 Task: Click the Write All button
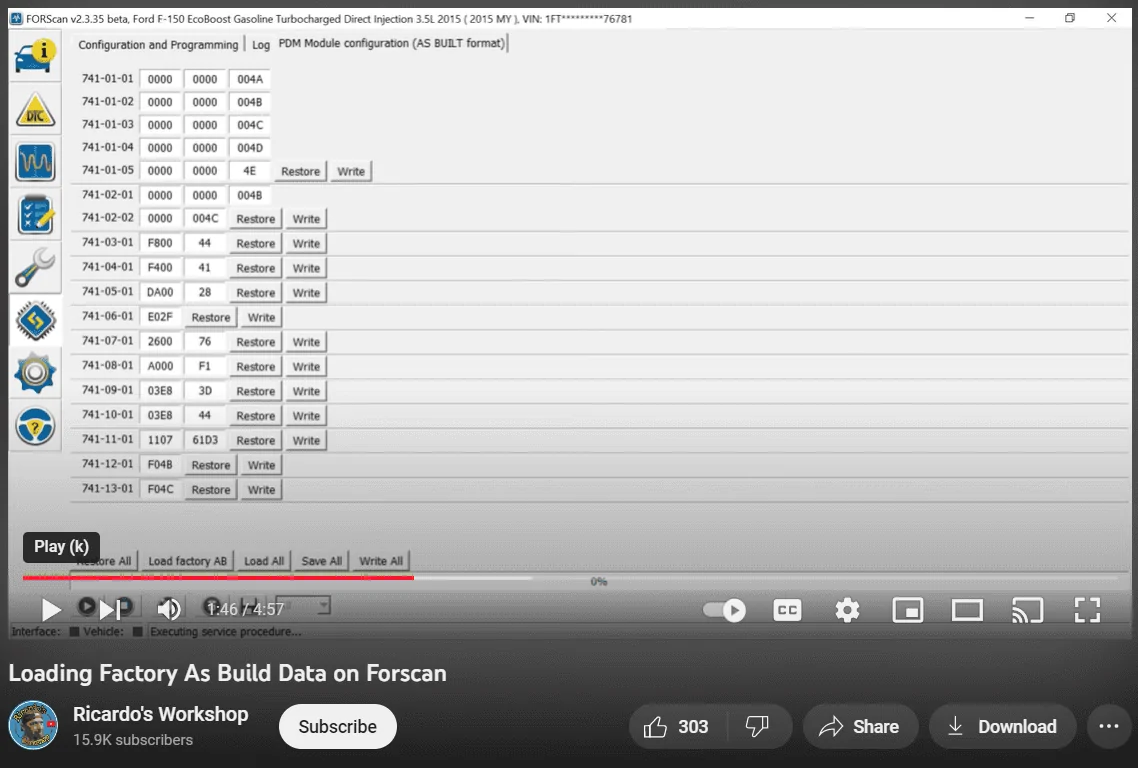click(x=381, y=561)
